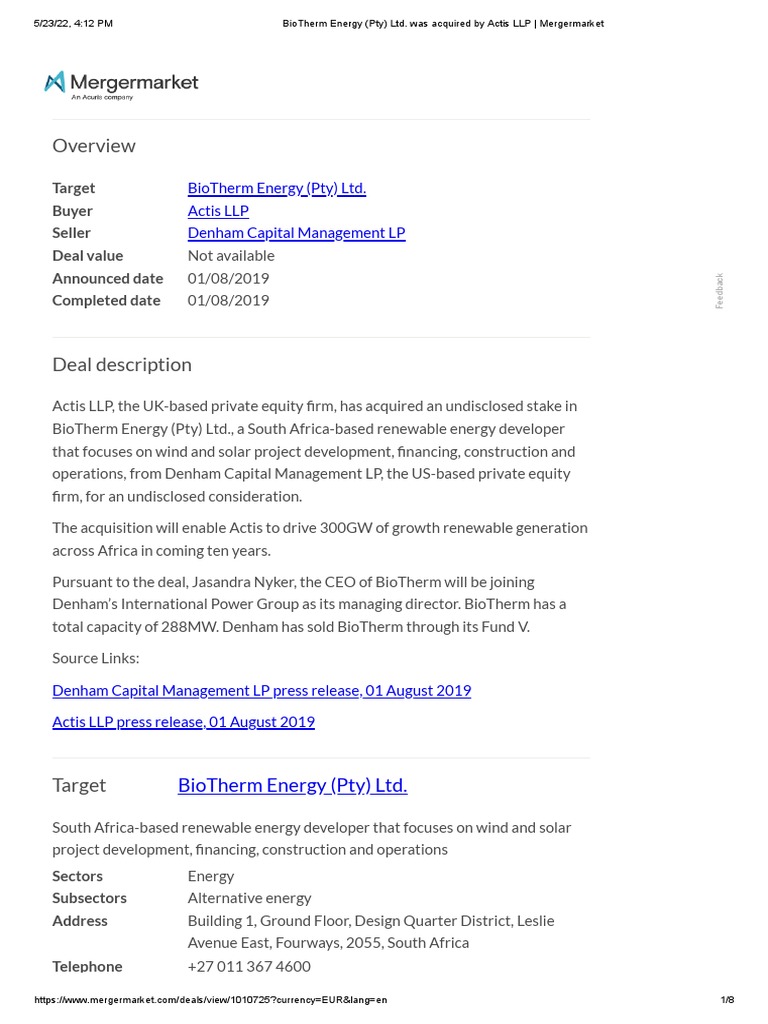Image resolution: width=768 pixels, height=1024 pixels.
Task: Open the vertical Feedback tab
Action: [x=719, y=291]
